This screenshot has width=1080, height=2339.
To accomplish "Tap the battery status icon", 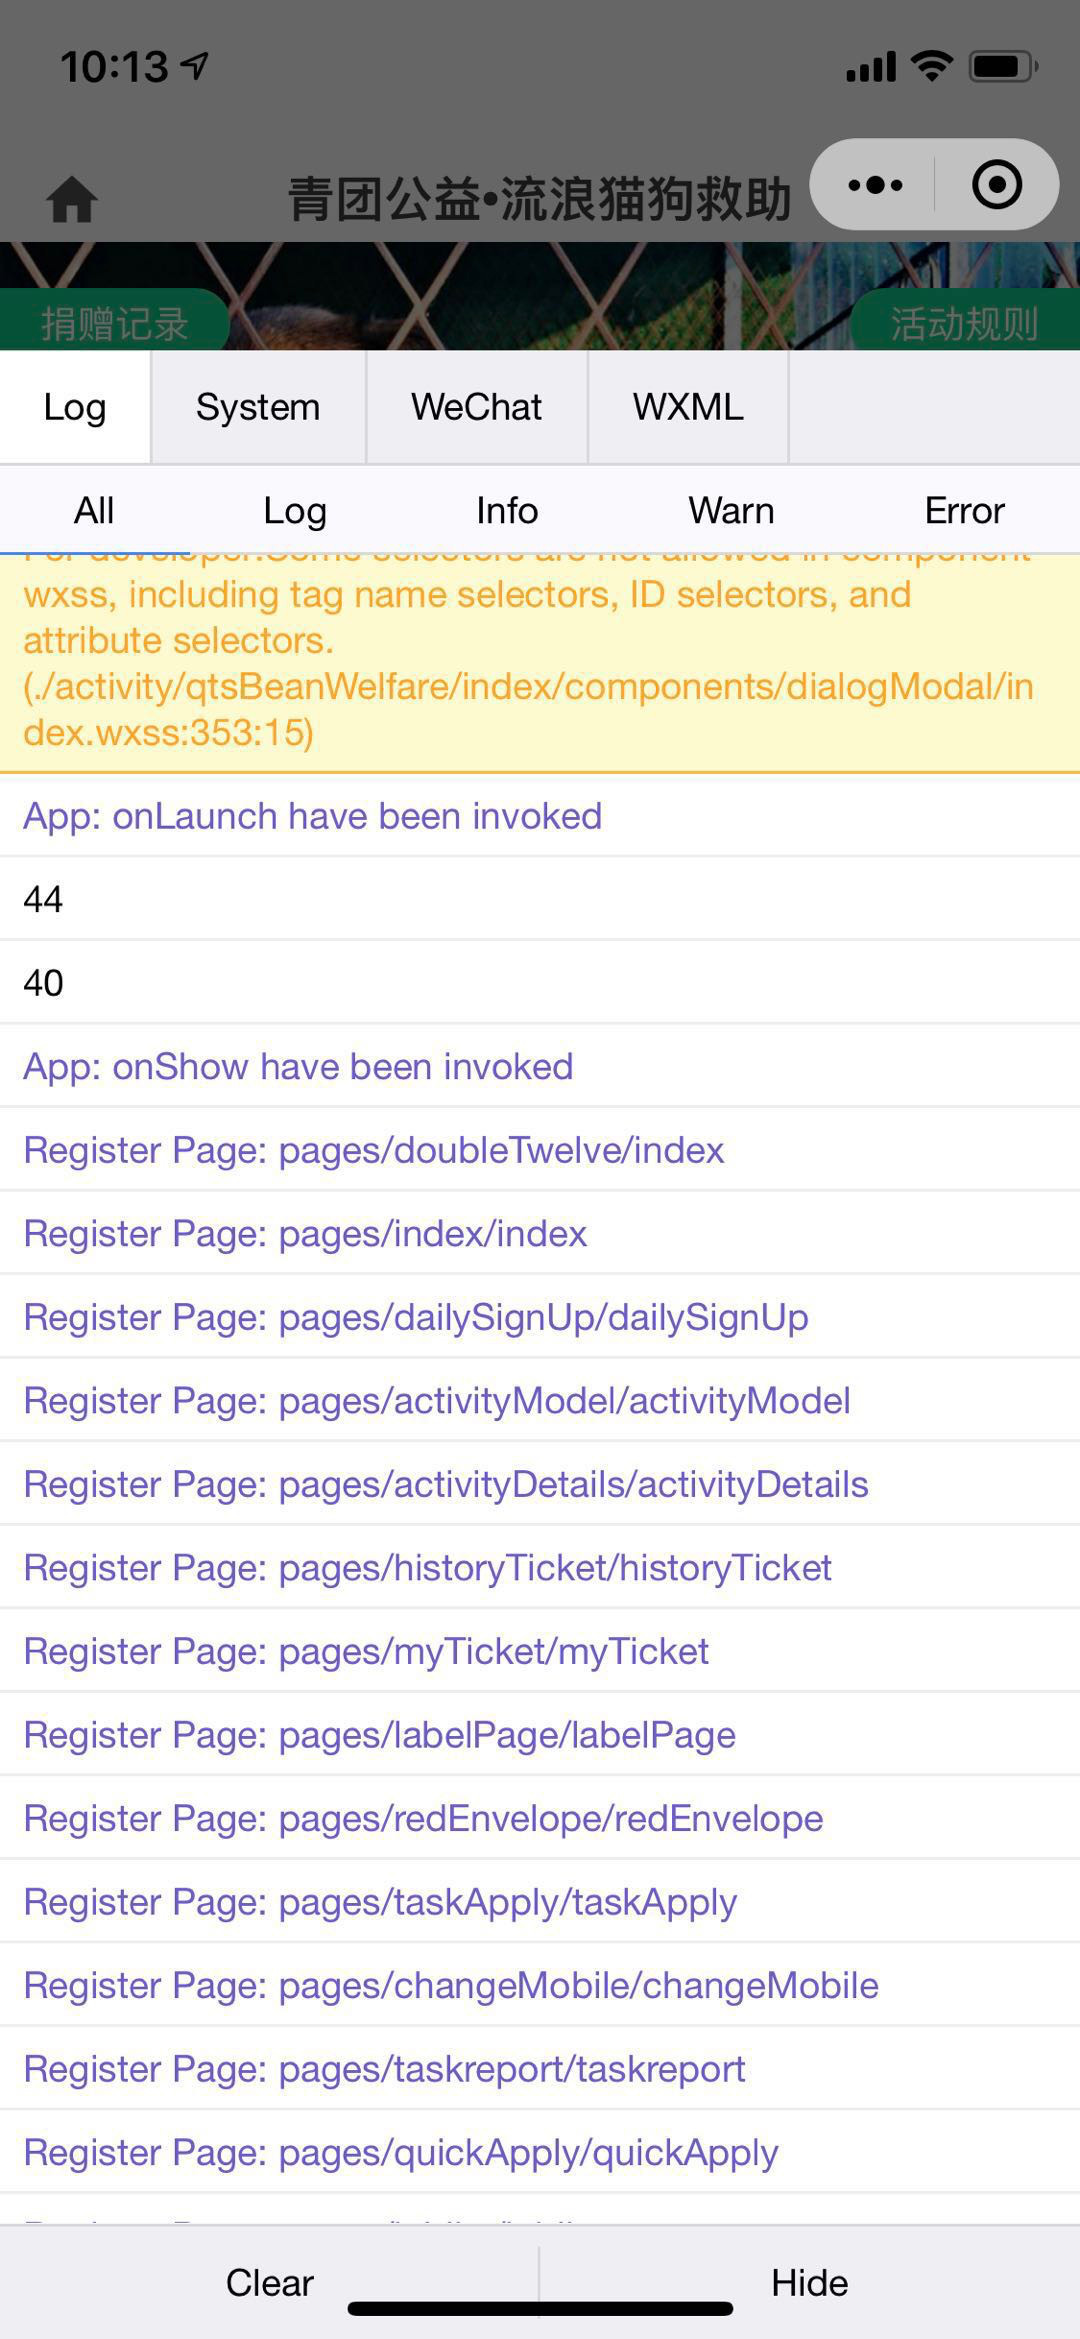I will tap(1003, 67).
